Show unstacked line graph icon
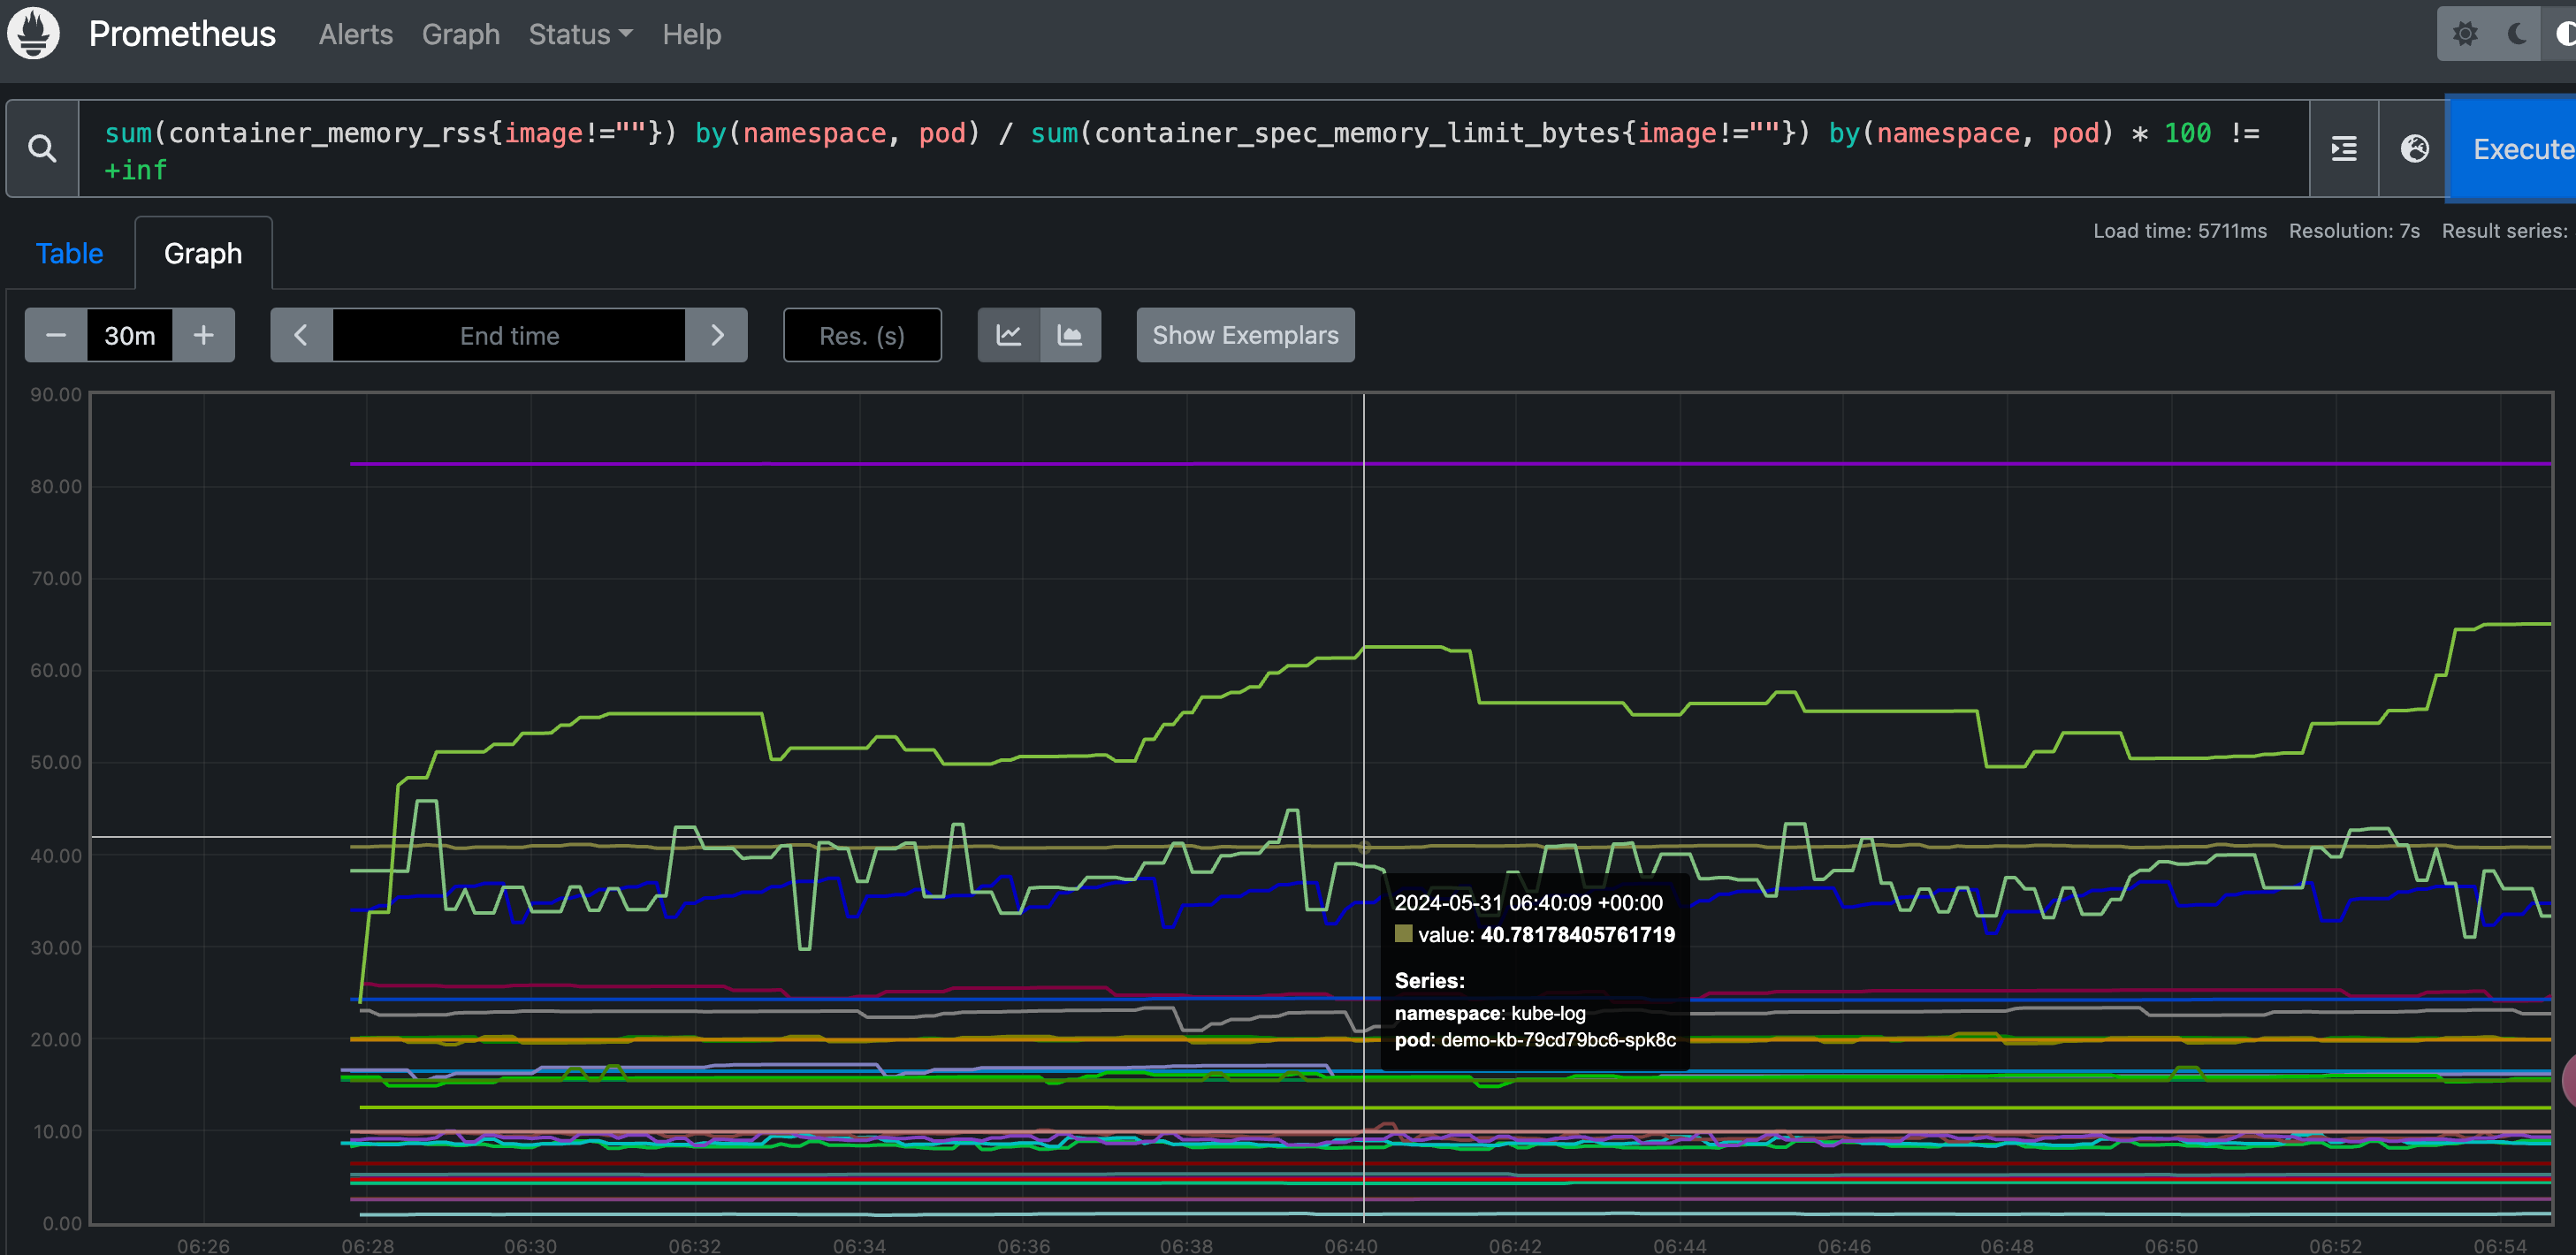Image resolution: width=2576 pixels, height=1255 pixels. pyautogui.click(x=1009, y=335)
